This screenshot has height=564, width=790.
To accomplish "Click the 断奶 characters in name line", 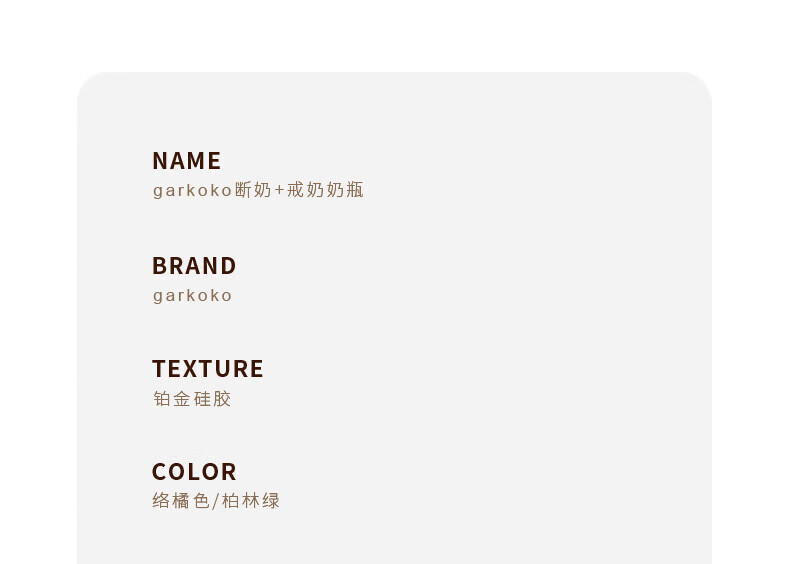I will pos(253,190).
